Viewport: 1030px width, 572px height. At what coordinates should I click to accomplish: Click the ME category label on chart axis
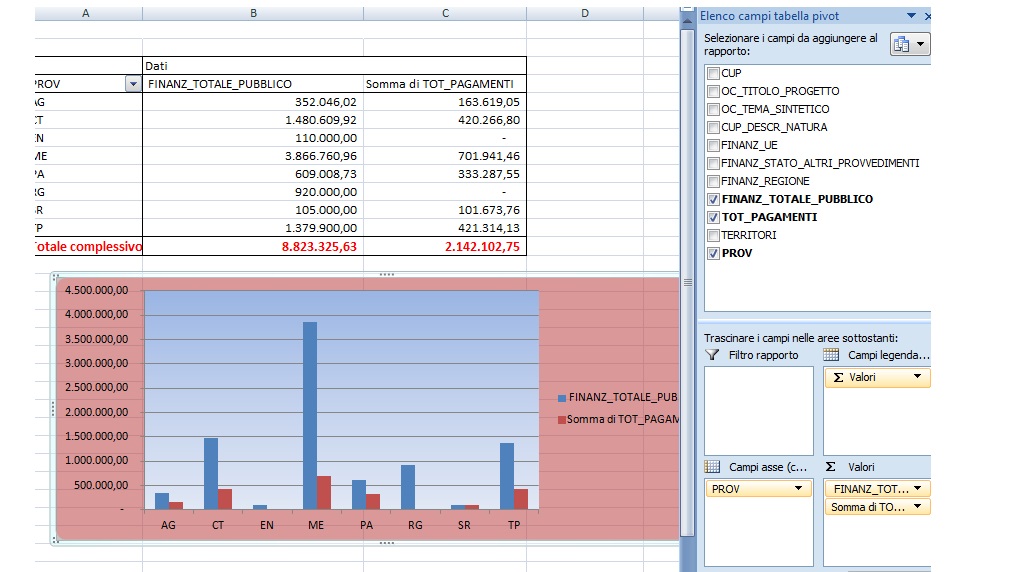point(316,525)
